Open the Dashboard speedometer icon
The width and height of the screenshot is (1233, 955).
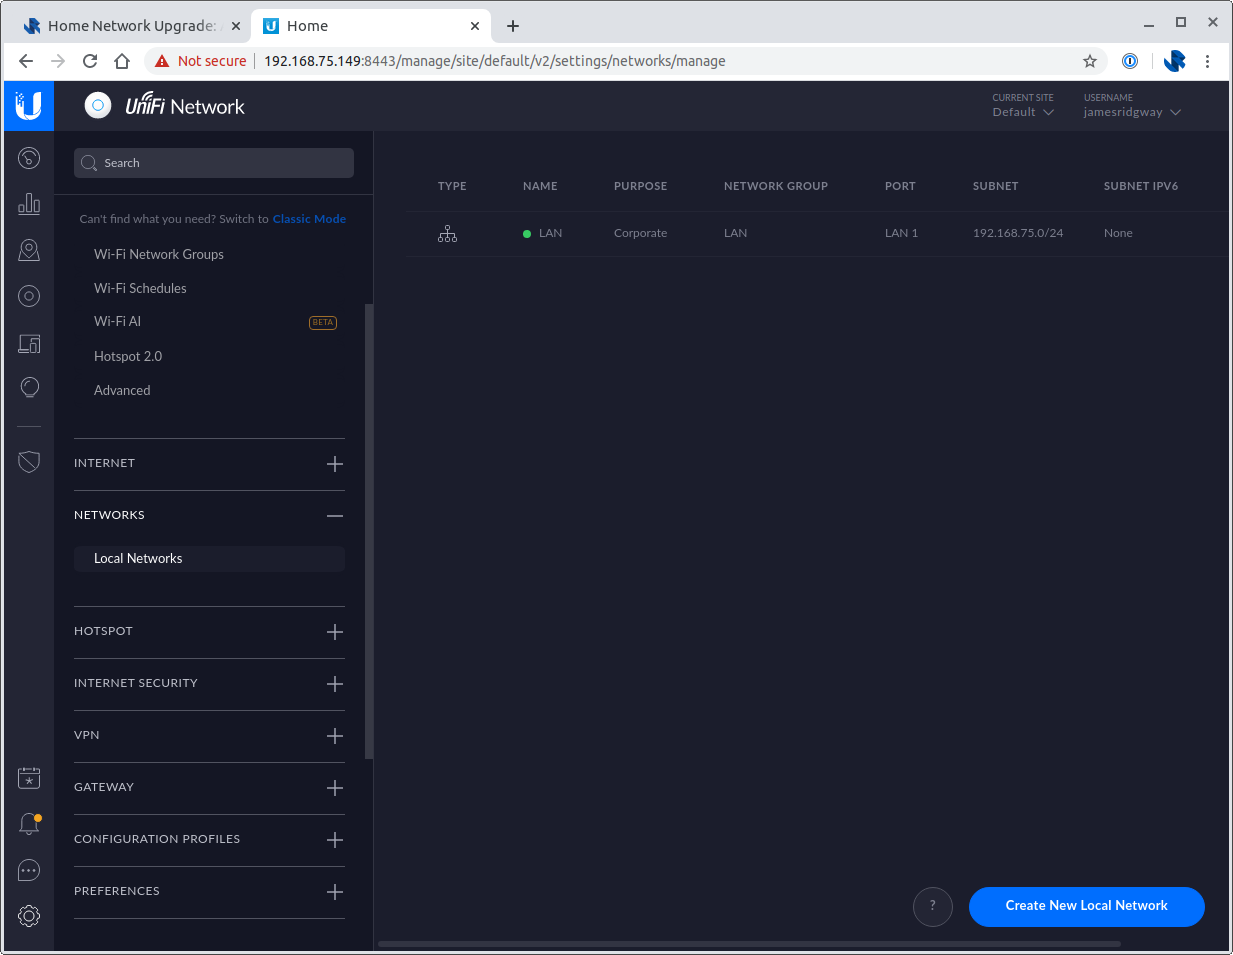coord(28,157)
